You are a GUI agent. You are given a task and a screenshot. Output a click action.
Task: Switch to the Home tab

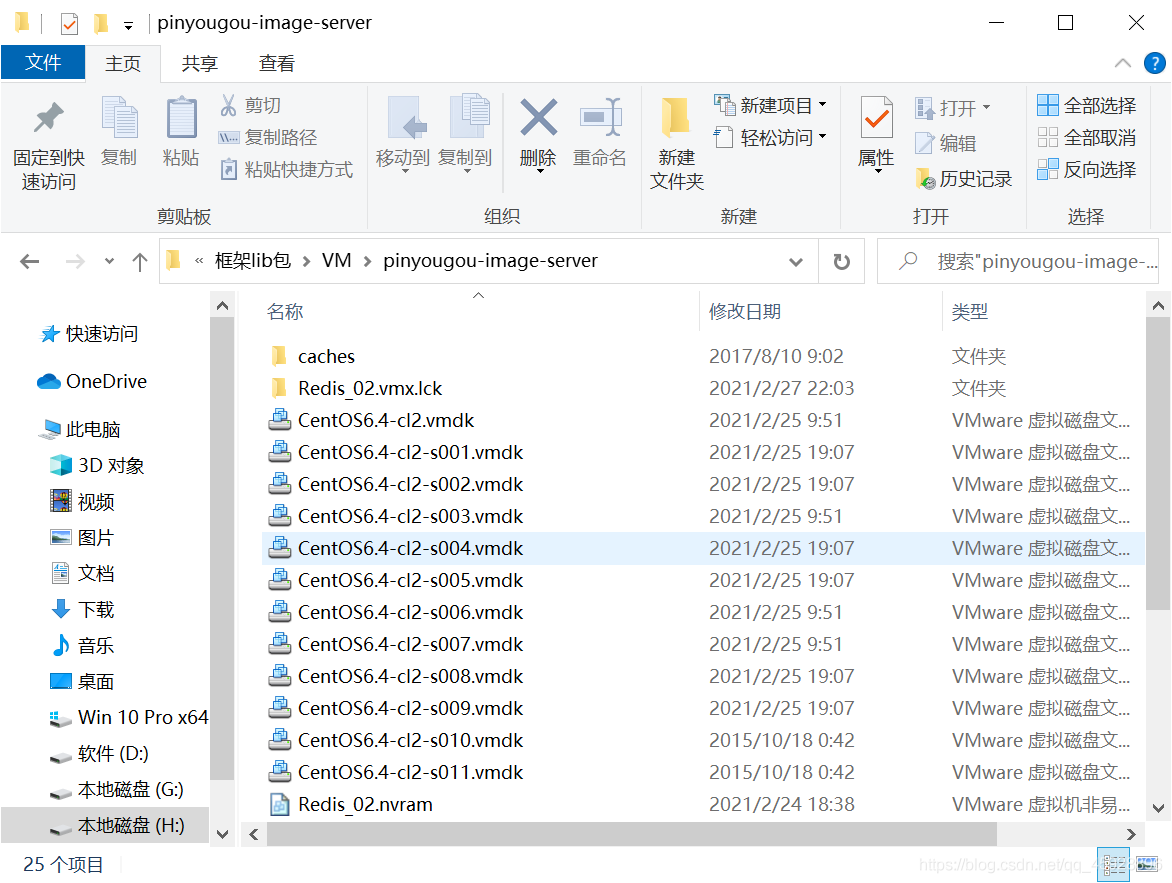(x=123, y=64)
